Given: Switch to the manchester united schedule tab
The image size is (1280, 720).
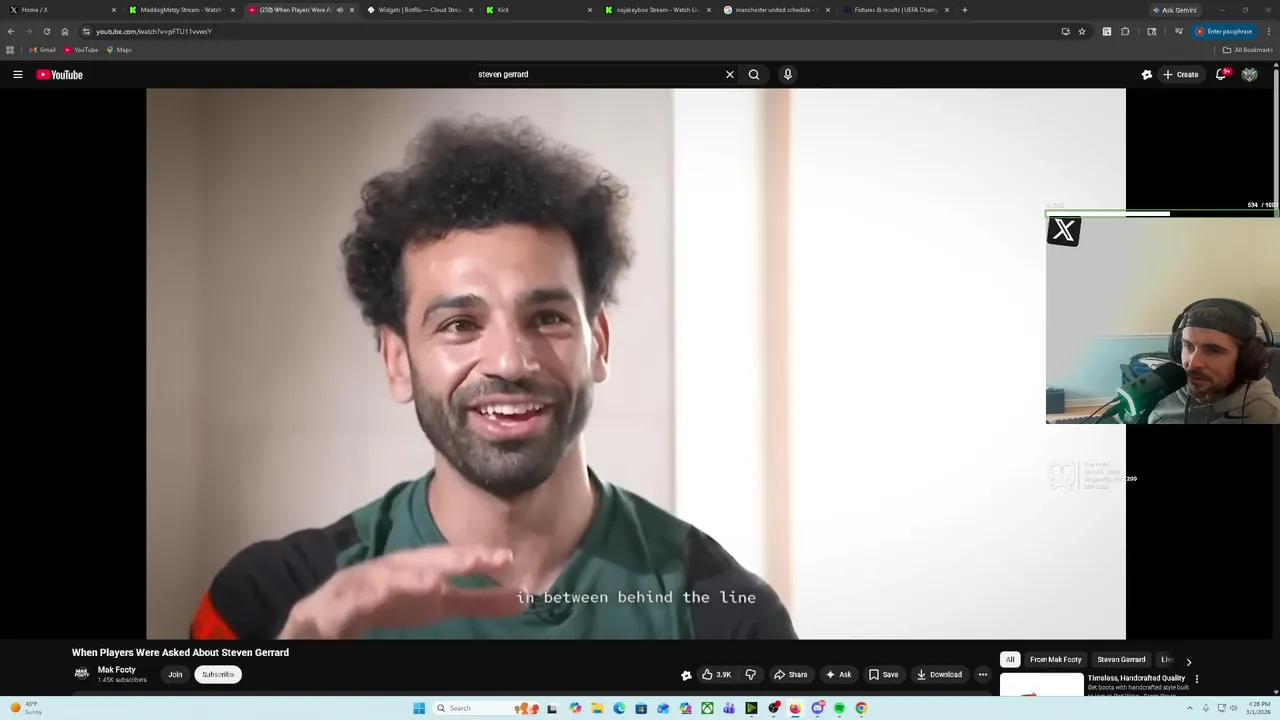Looking at the screenshot, I should (777, 10).
